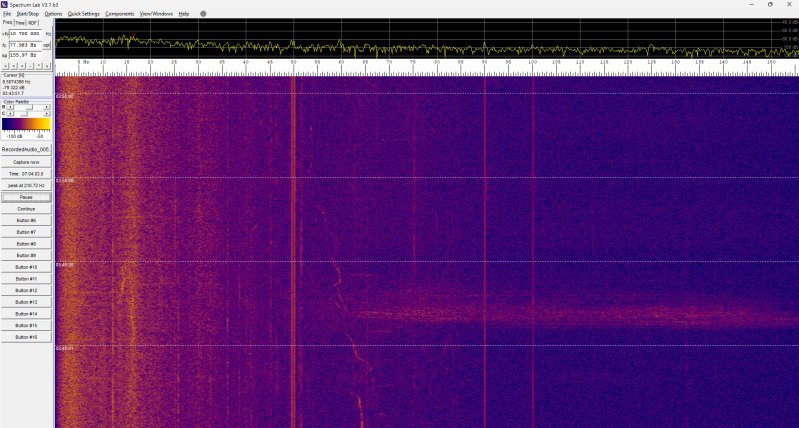The image size is (799, 428).
Task: Click the opt button beside fc field
Action: 46,45
